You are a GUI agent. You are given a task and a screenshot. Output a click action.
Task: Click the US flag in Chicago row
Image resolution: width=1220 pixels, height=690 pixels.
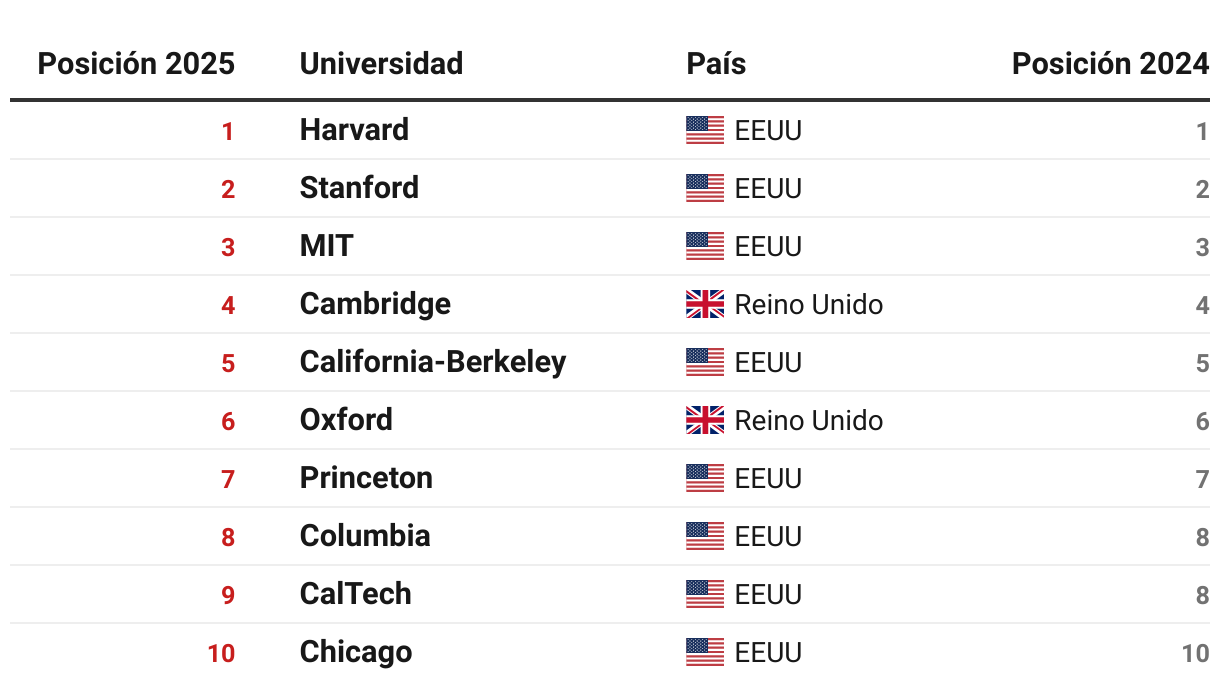coord(704,653)
